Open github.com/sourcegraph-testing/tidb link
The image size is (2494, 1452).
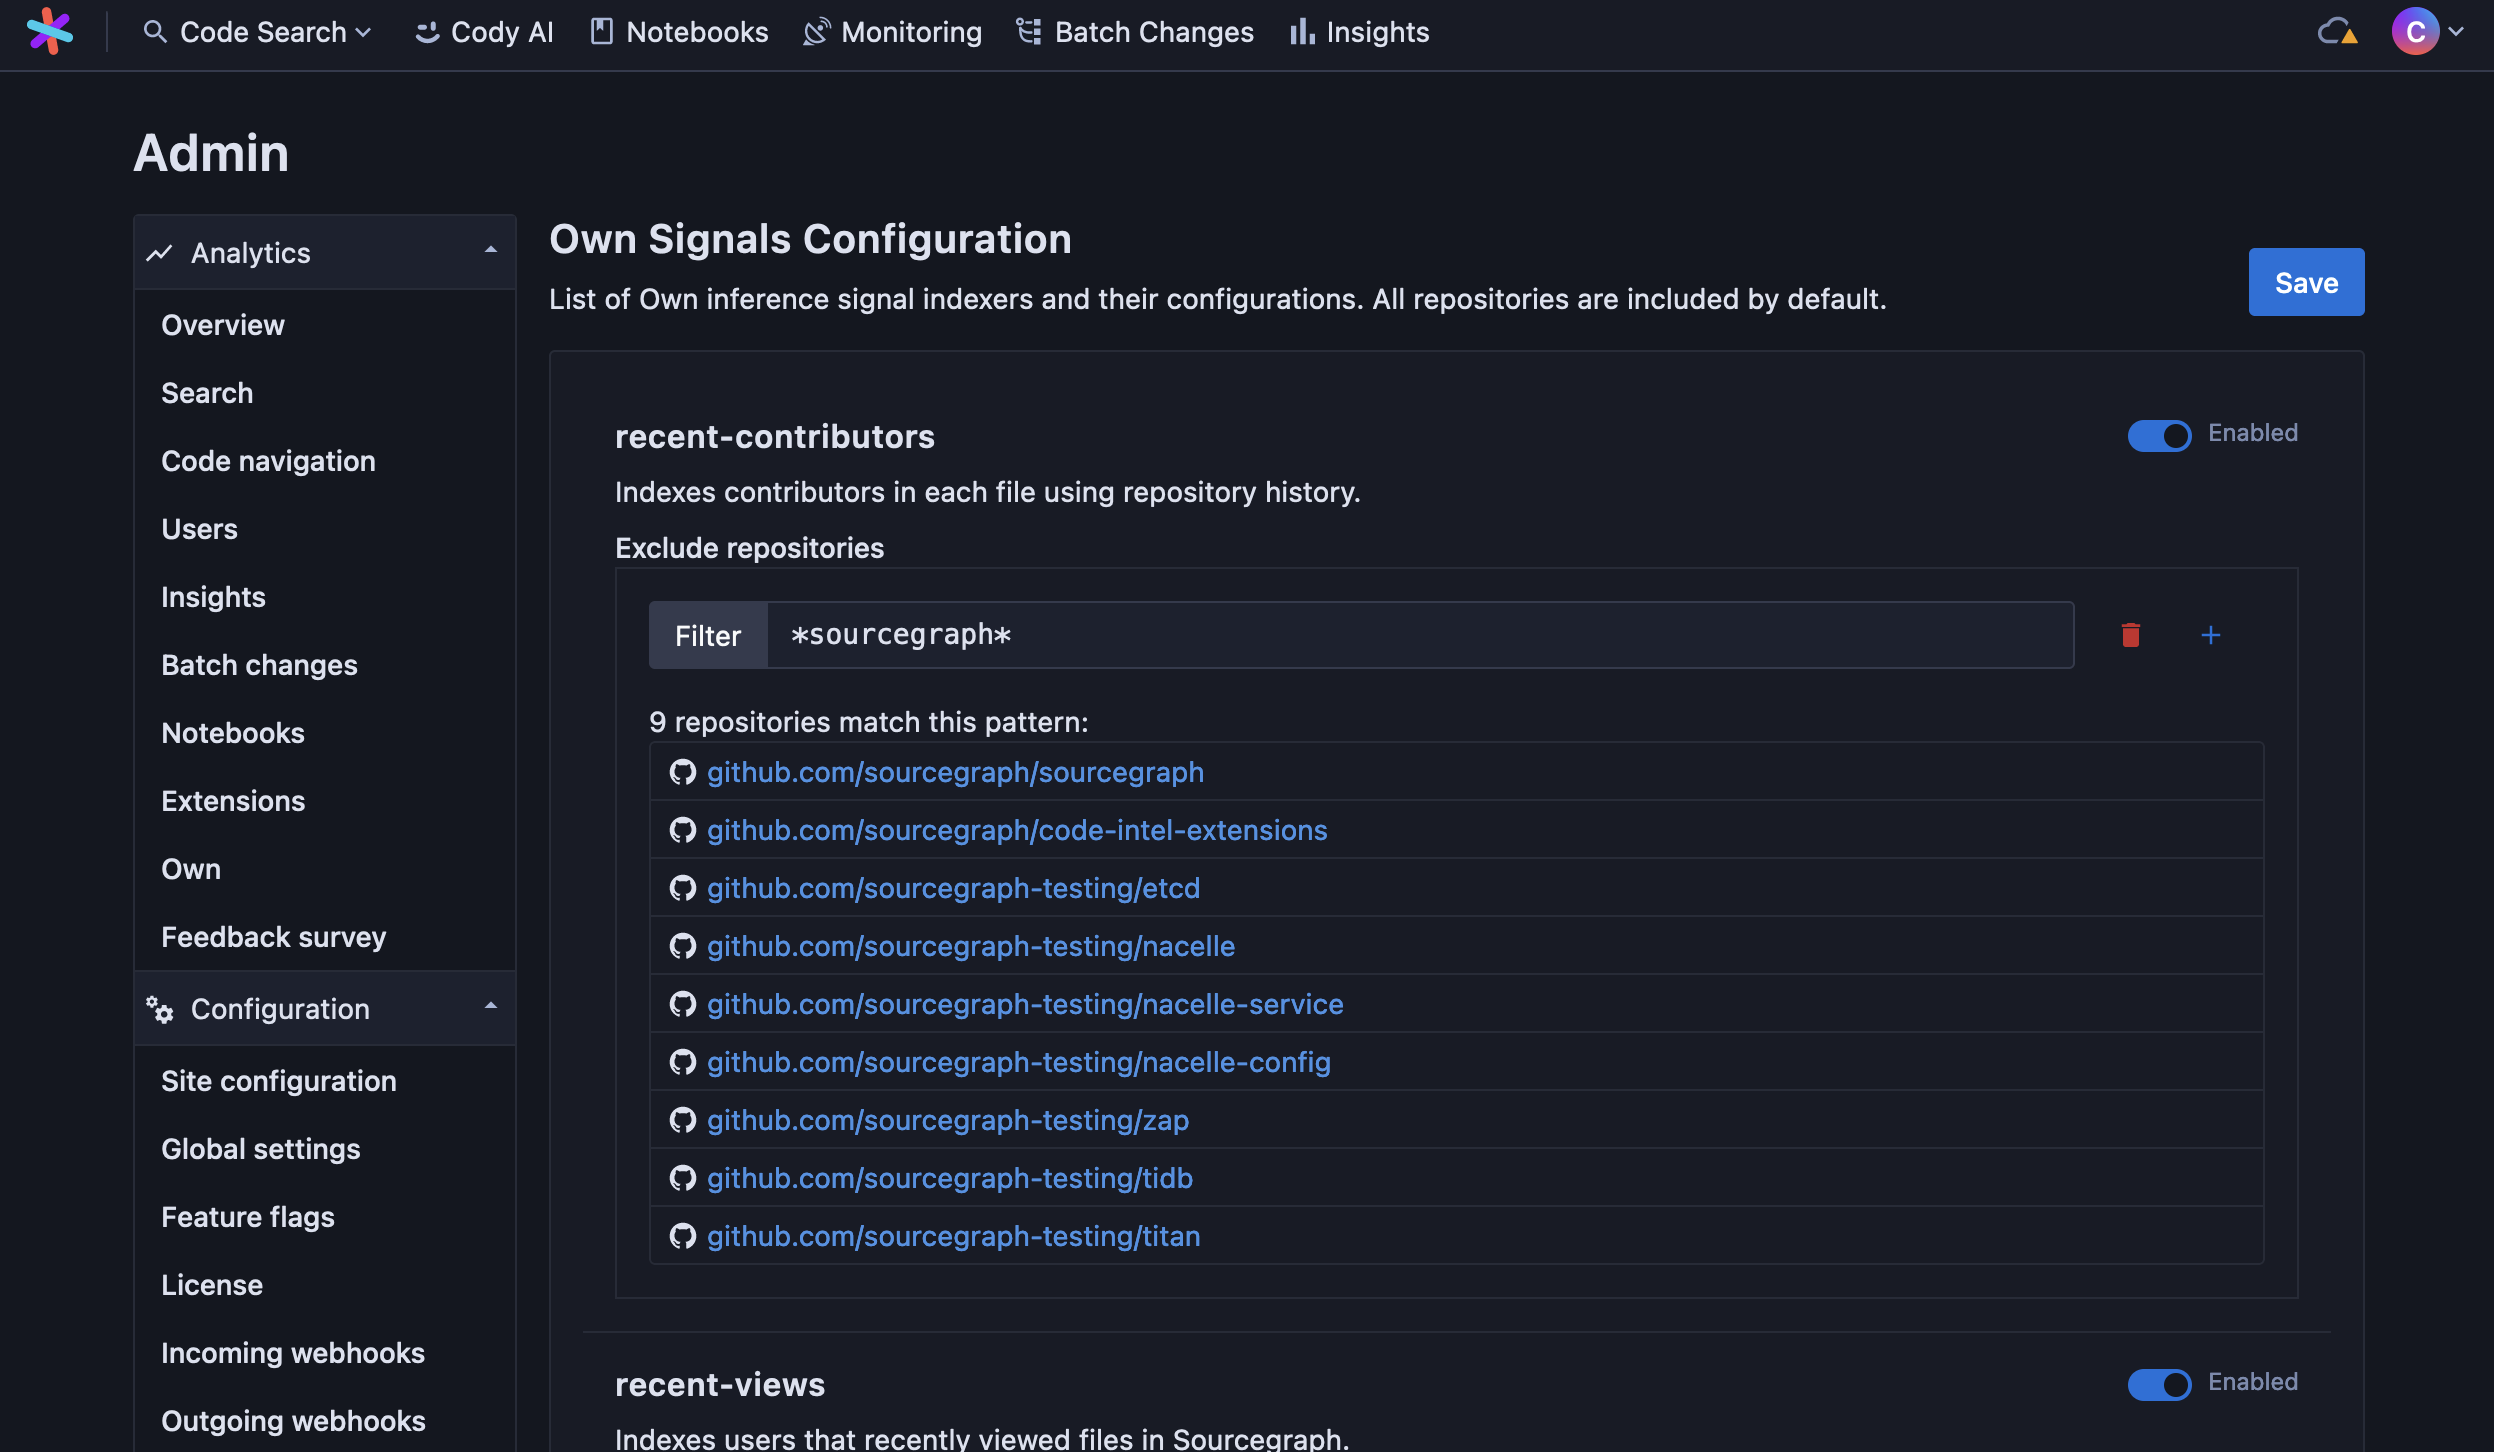click(x=950, y=1178)
